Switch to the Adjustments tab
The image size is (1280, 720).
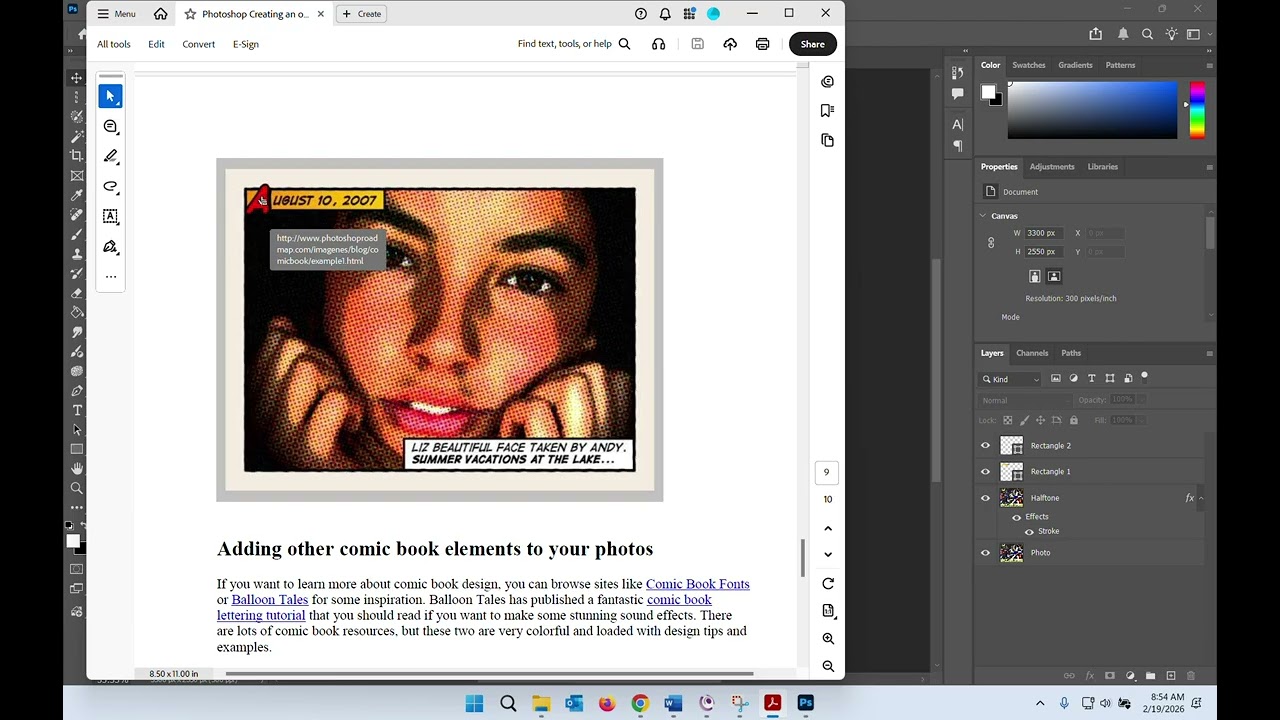point(1052,167)
